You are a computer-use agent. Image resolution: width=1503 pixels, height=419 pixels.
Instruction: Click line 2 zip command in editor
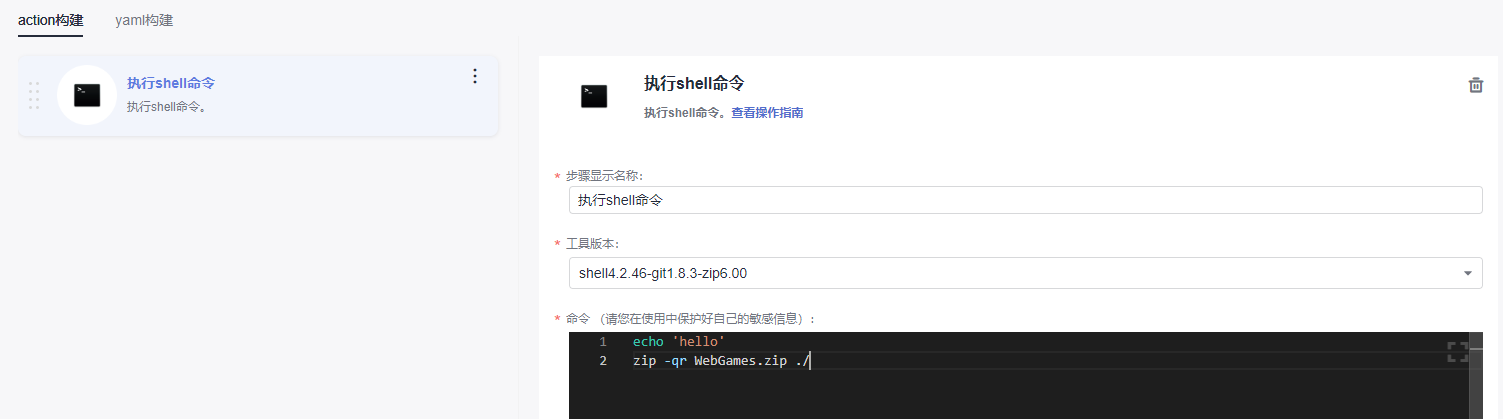pos(721,361)
